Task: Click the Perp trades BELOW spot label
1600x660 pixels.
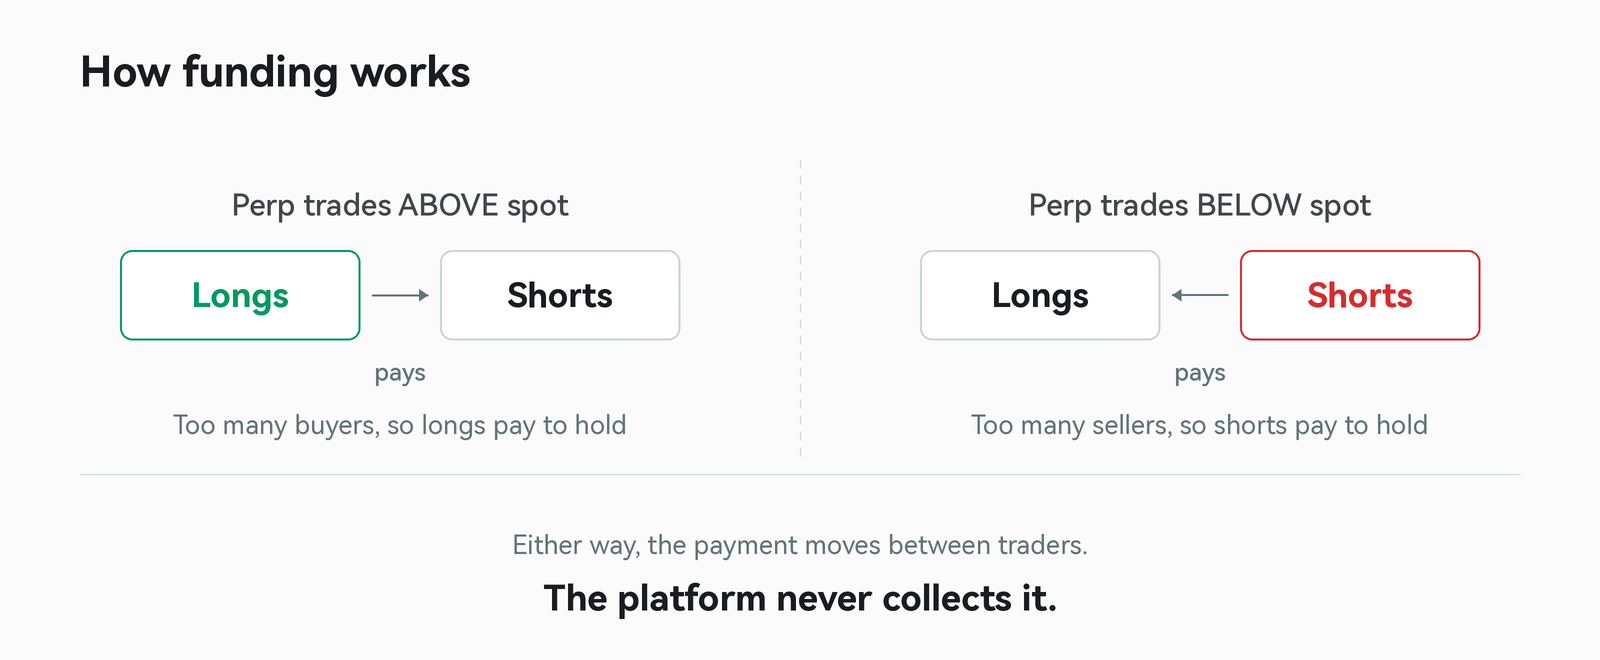Action: click(x=1200, y=206)
